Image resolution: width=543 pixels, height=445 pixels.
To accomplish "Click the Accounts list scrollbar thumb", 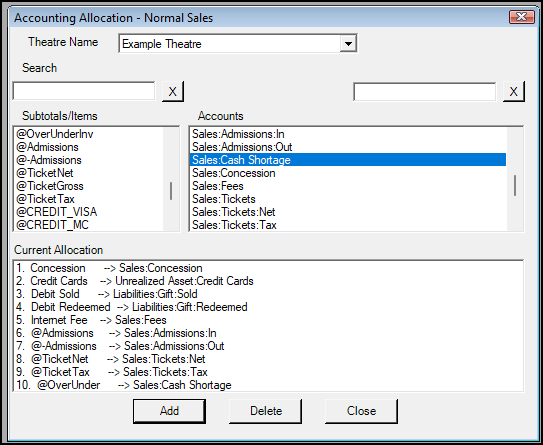I will pyautogui.click(x=515, y=185).
